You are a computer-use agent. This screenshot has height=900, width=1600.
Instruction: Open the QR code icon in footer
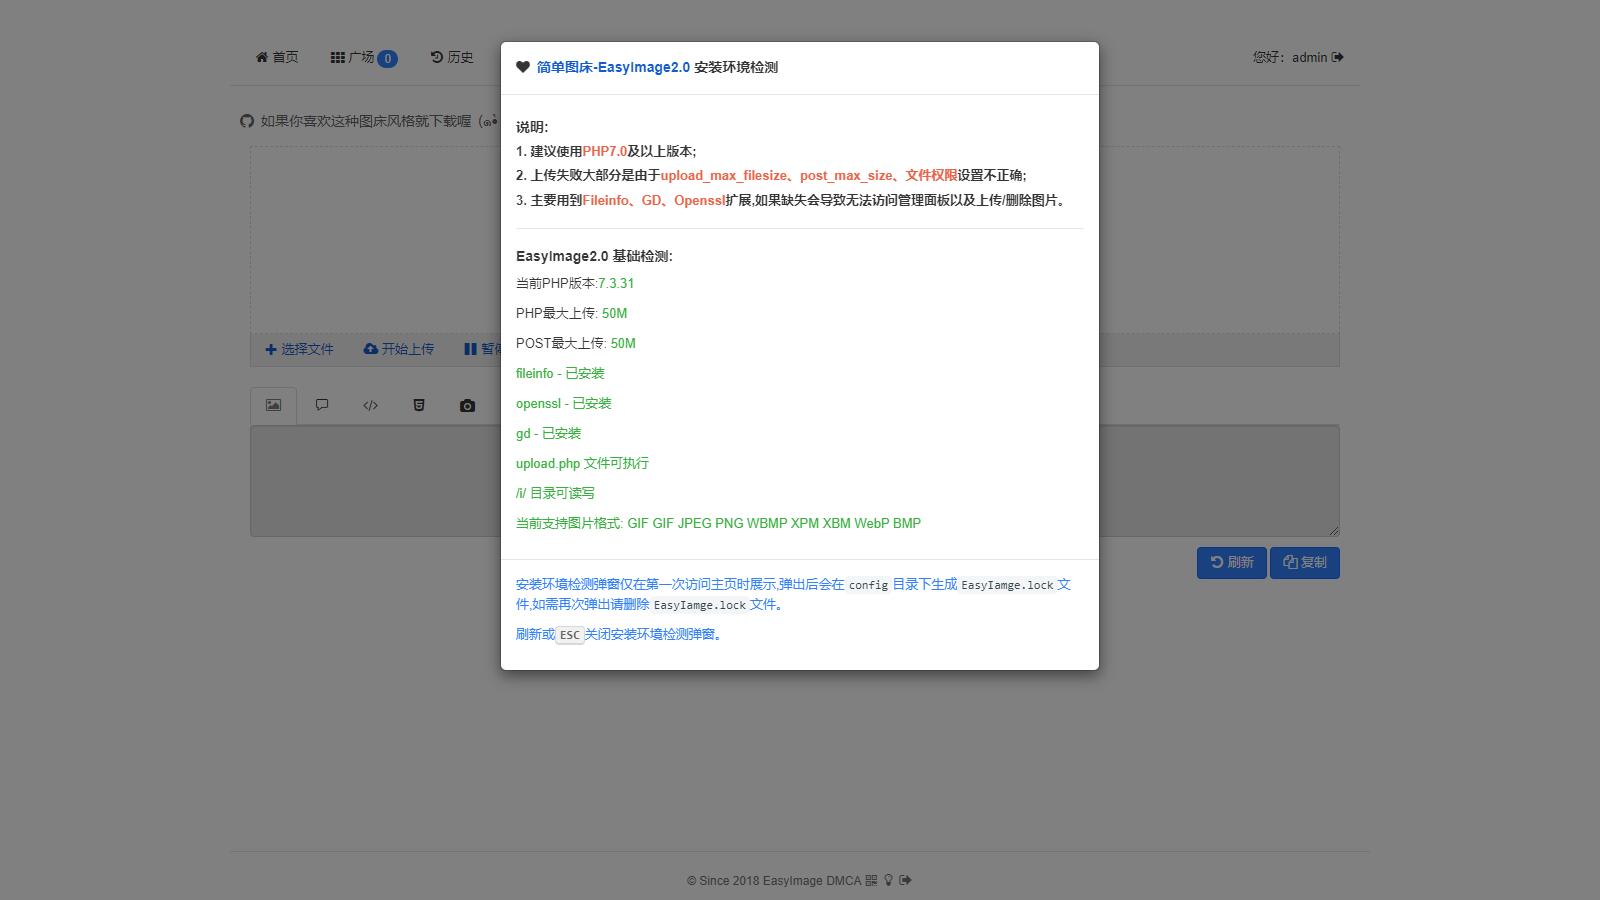[x=871, y=880]
